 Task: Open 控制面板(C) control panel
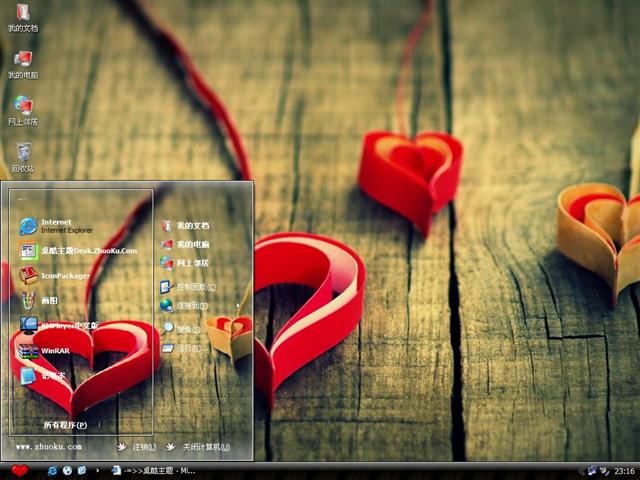(x=188, y=287)
